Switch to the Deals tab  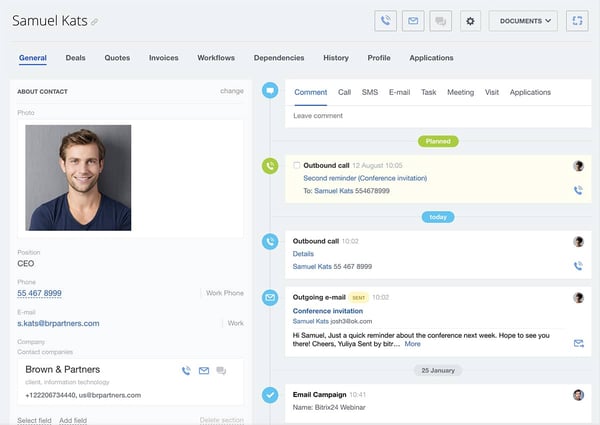tap(76, 58)
